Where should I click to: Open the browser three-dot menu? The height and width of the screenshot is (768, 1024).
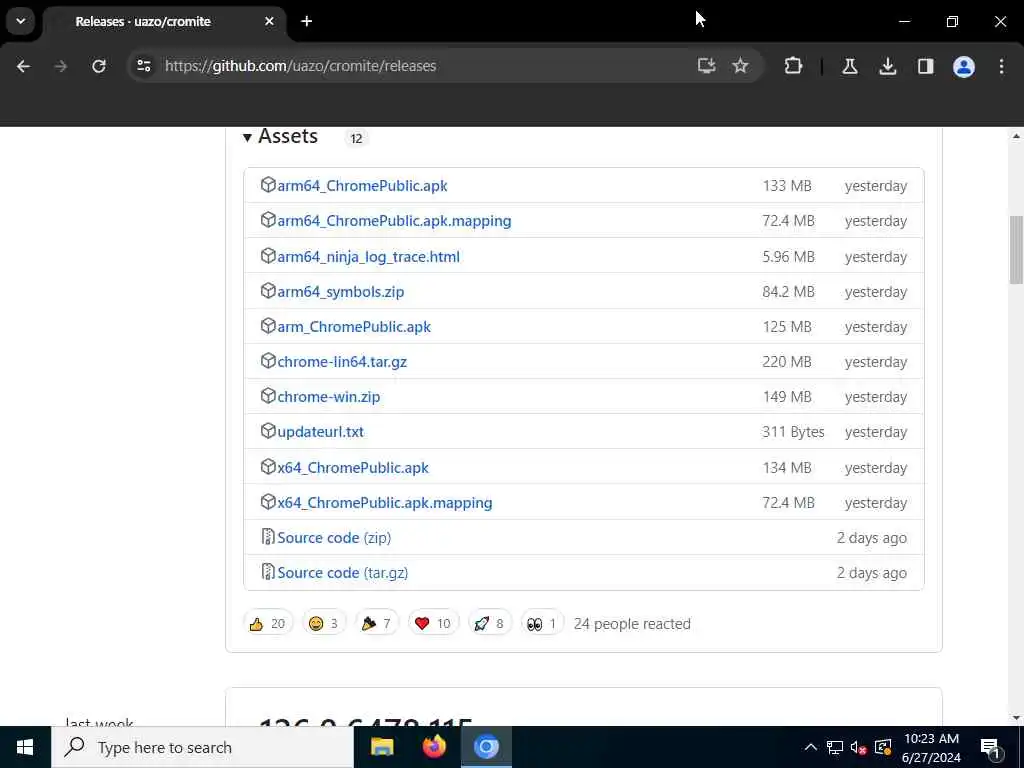coord(1001,66)
